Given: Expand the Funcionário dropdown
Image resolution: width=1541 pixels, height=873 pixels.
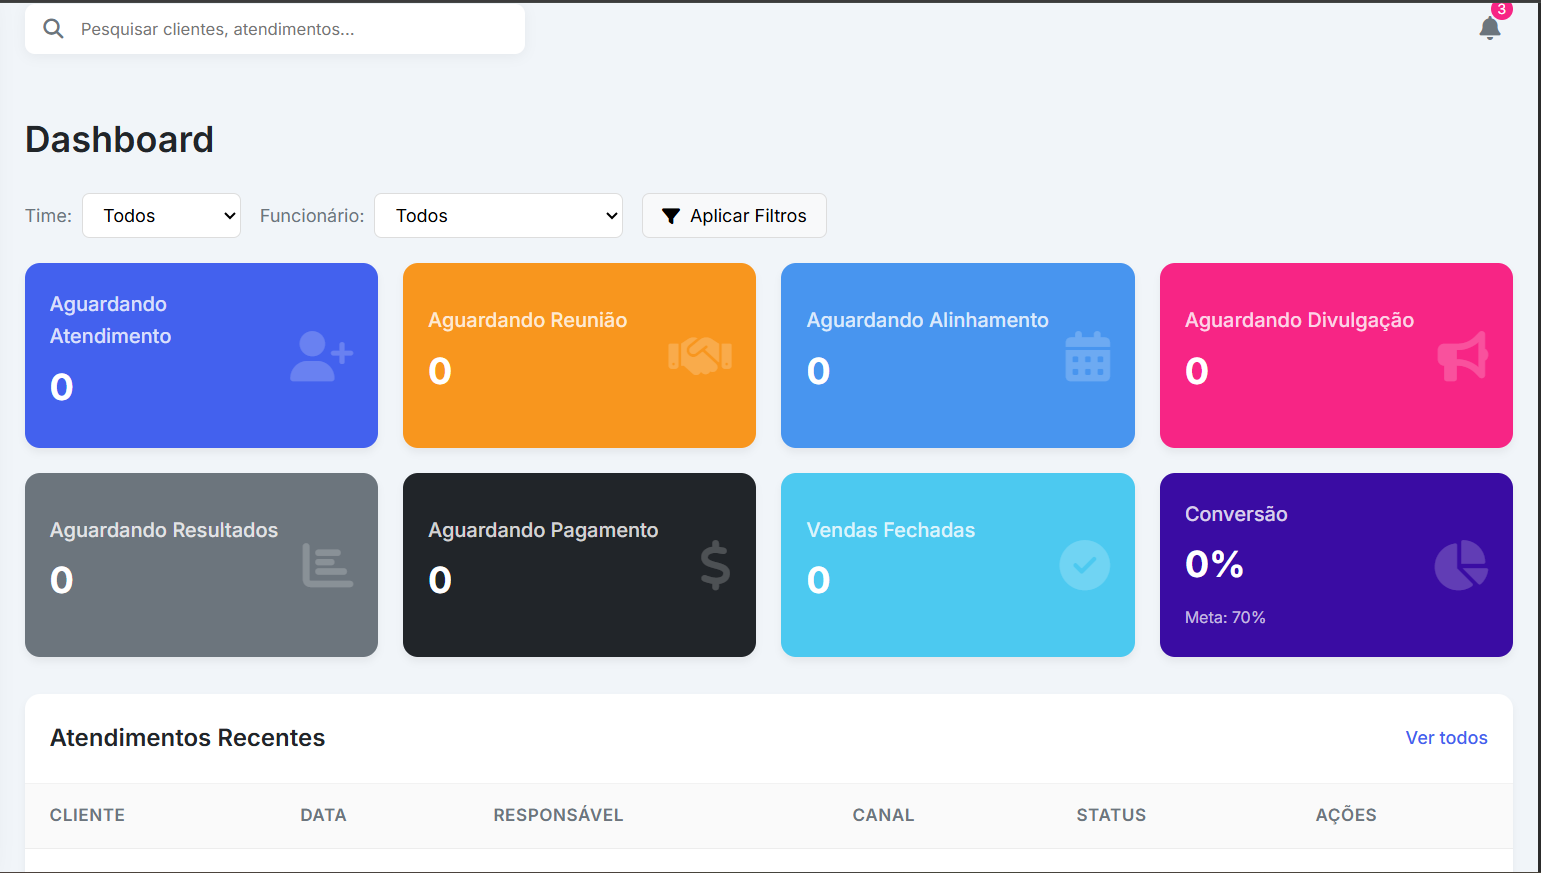Looking at the screenshot, I should click(x=498, y=215).
